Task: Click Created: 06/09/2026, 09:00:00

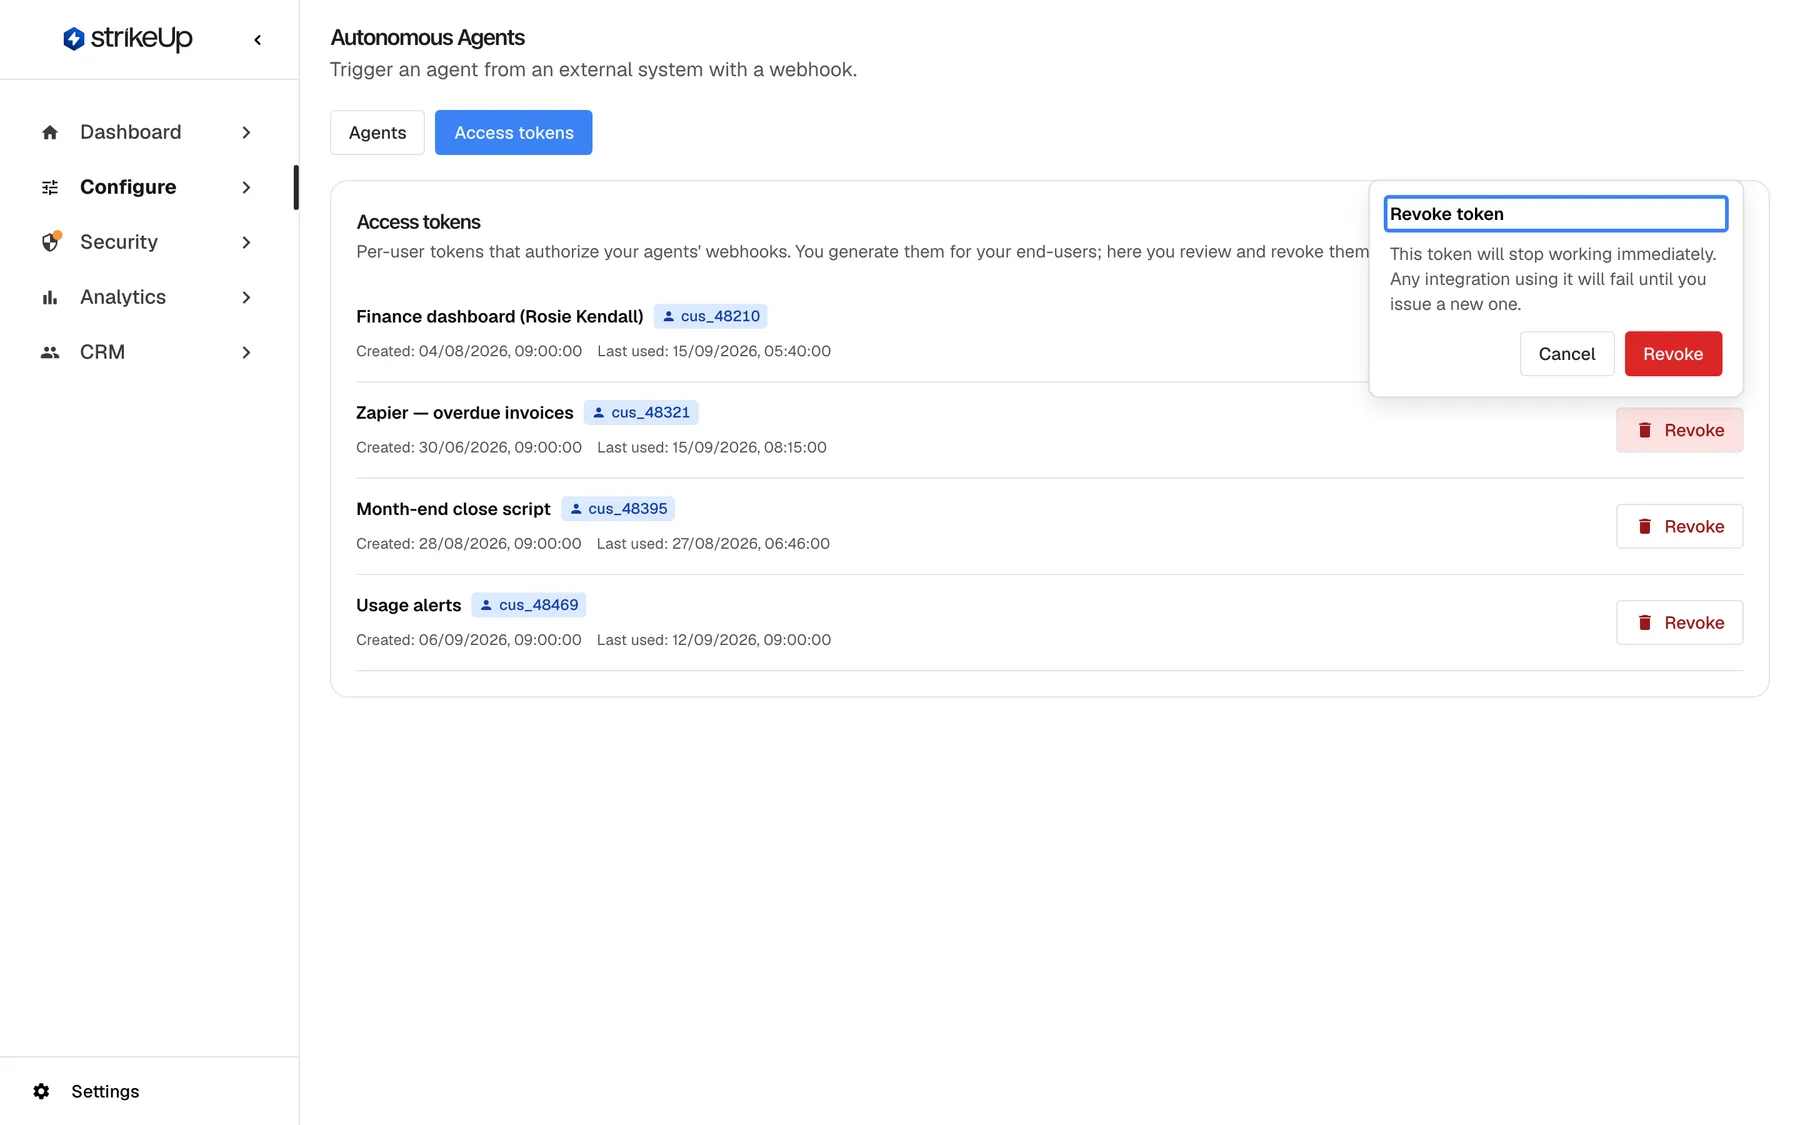Action: [469, 640]
